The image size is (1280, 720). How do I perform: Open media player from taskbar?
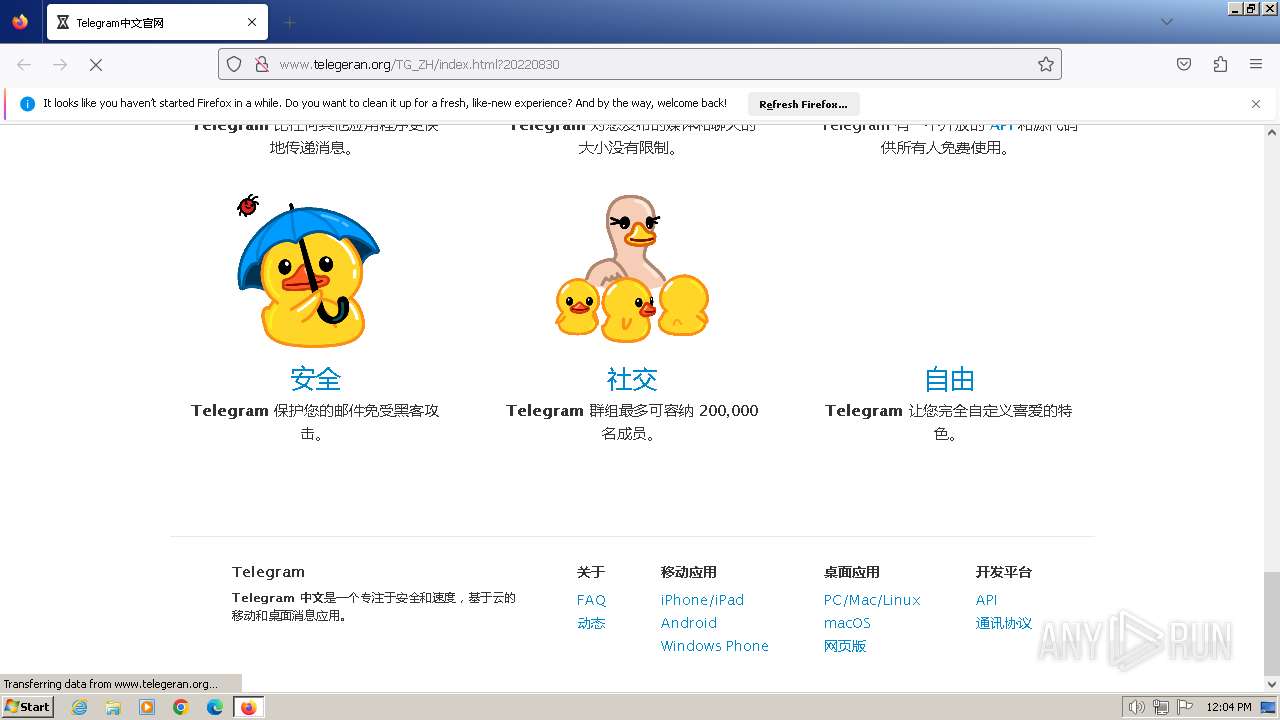147,707
